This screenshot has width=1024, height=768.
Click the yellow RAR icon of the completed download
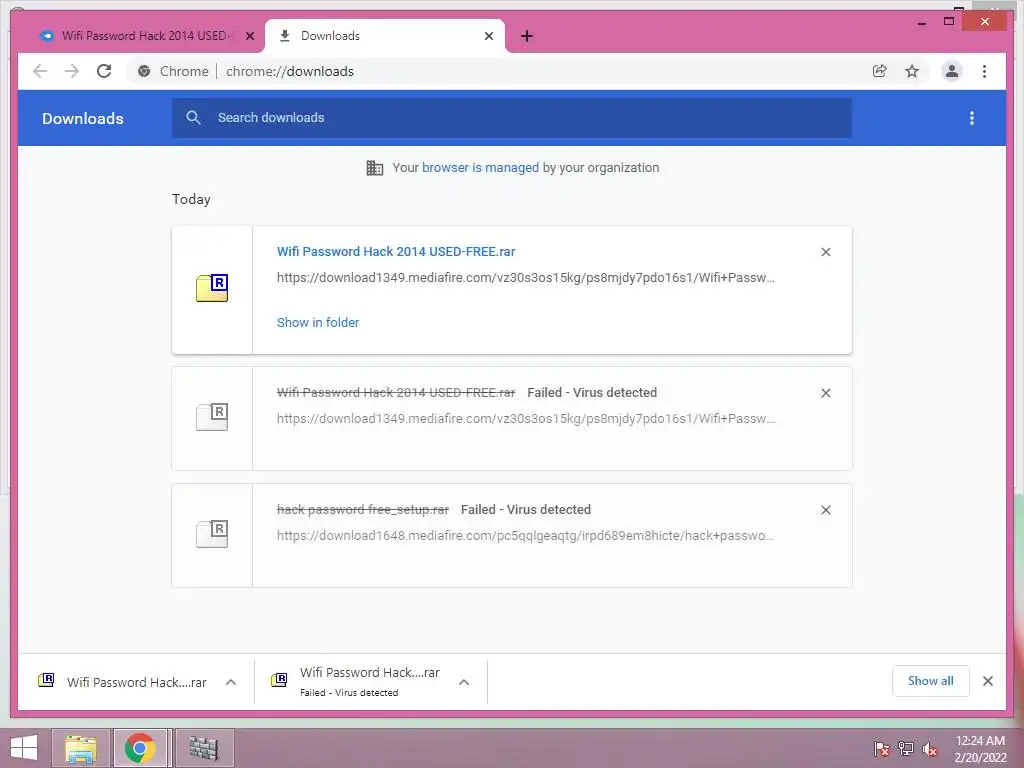click(x=212, y=288)
